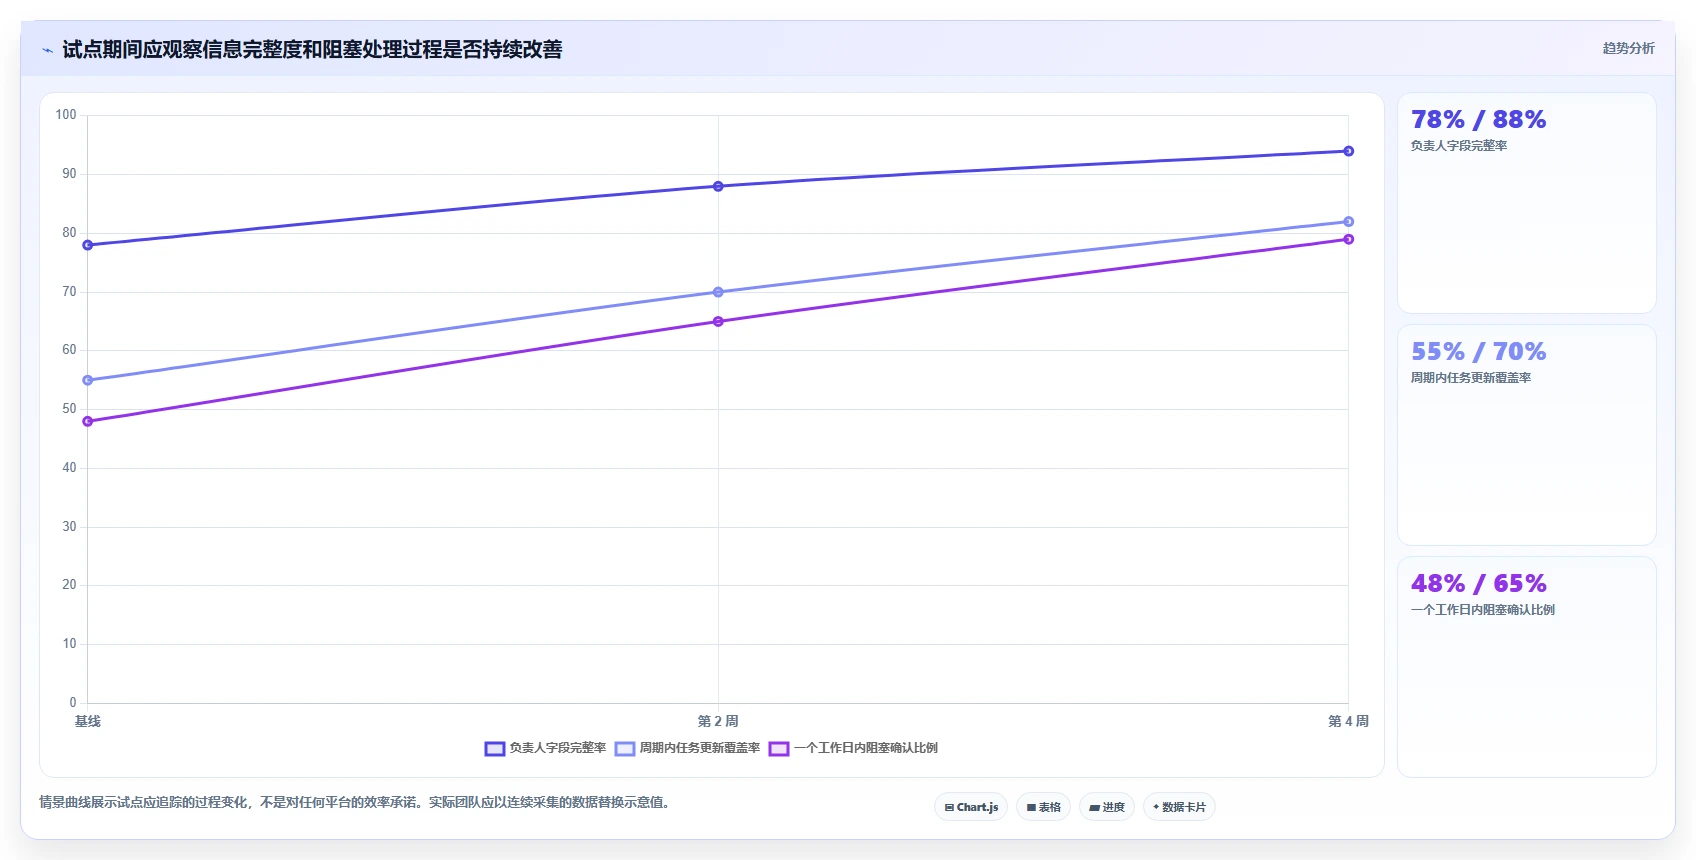This screenshot has height=860, width=1696.
Task: Click the 负责人字段完整率 week 4 point at 94
Action: pos(1348,151)
